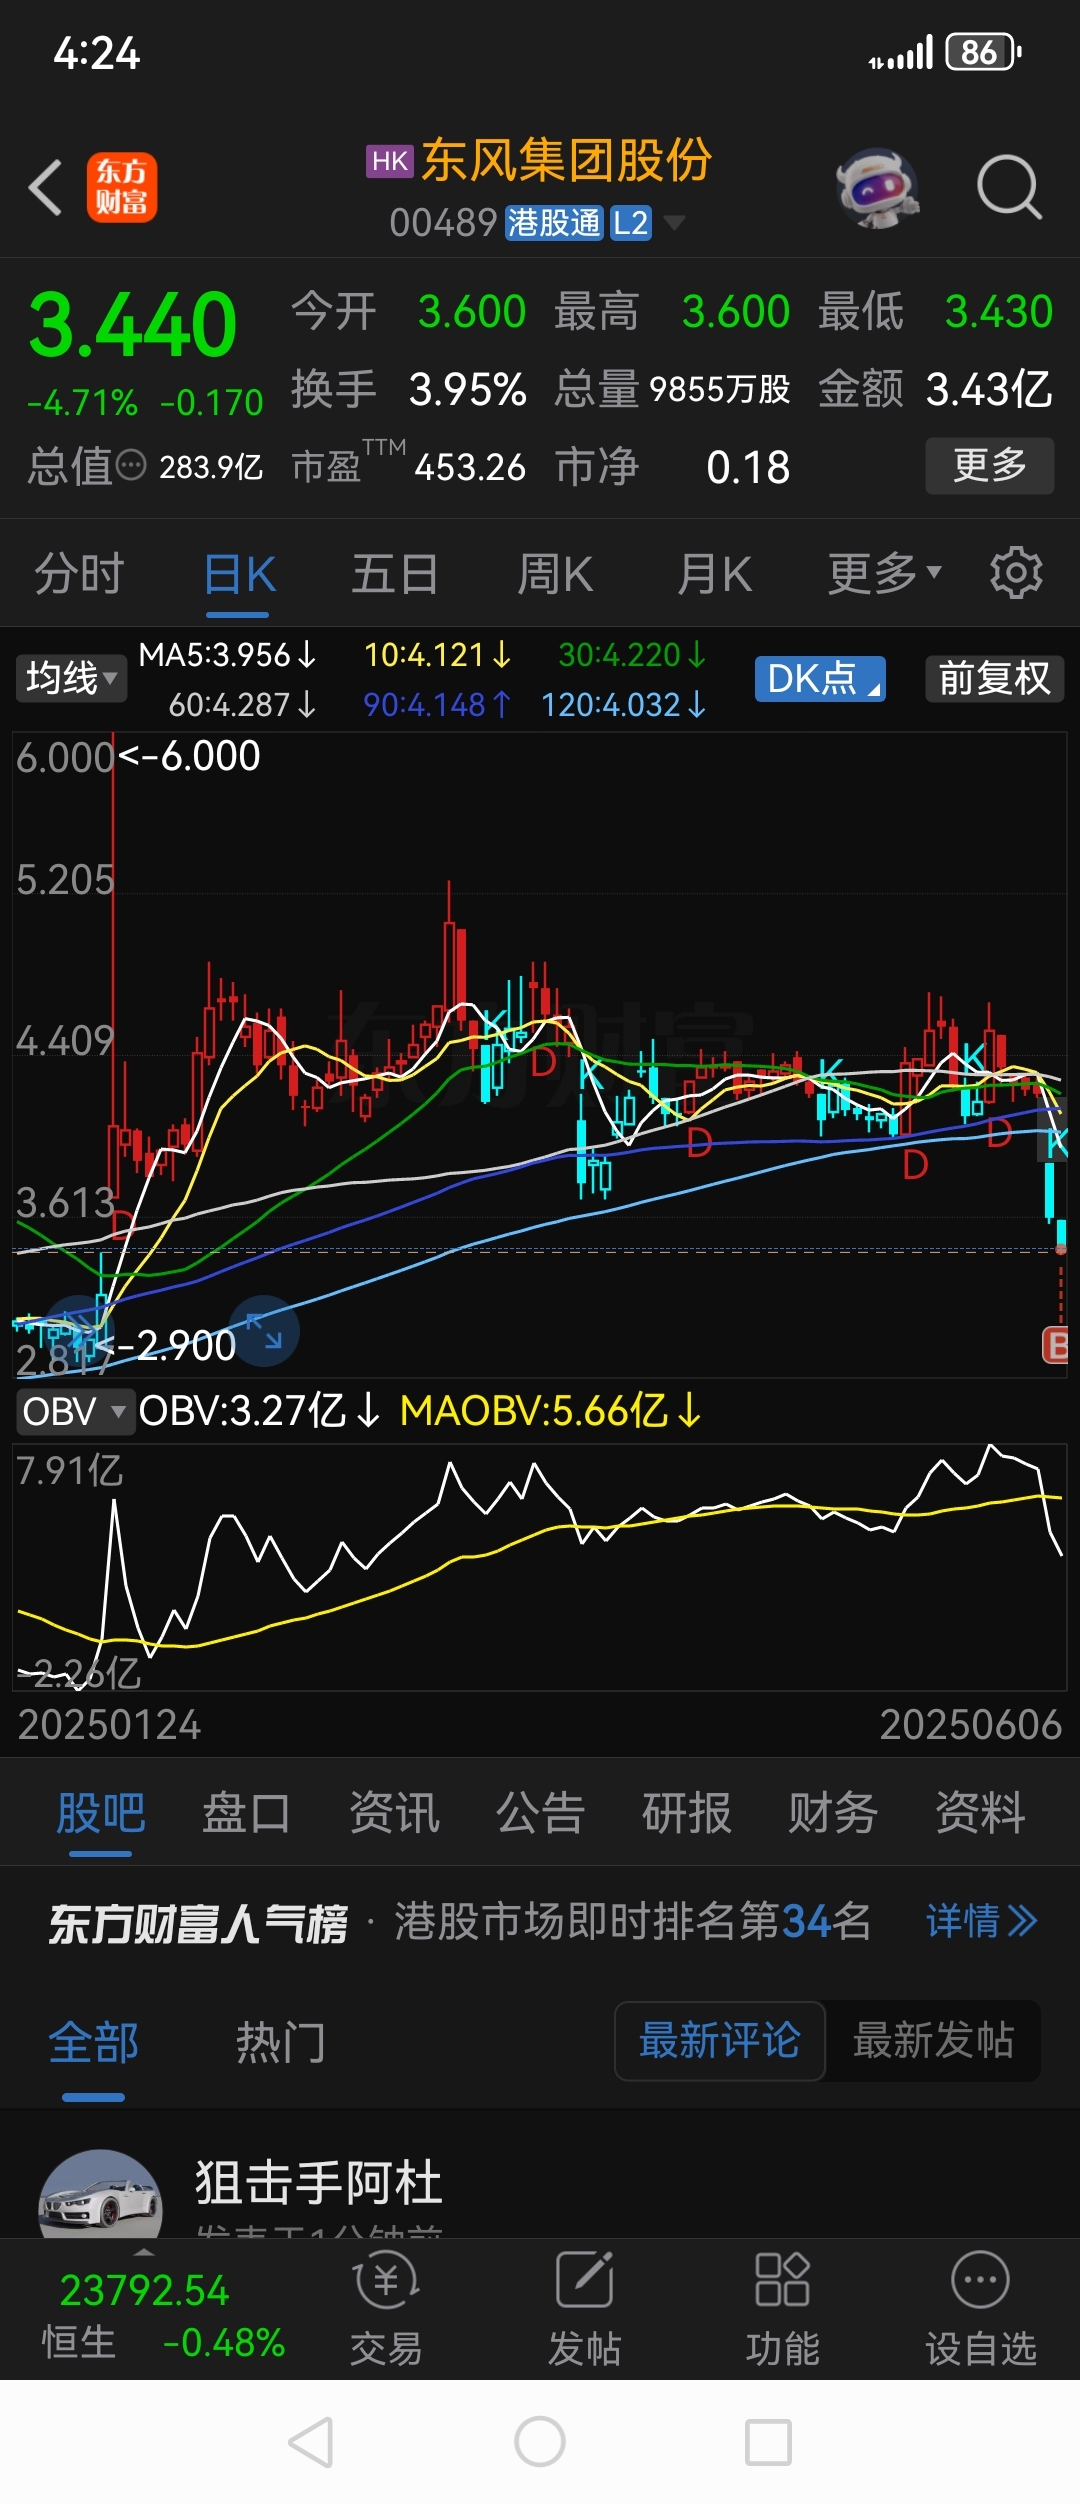
Task: Open 详情 ranking details link
Action: point(982,1921)
